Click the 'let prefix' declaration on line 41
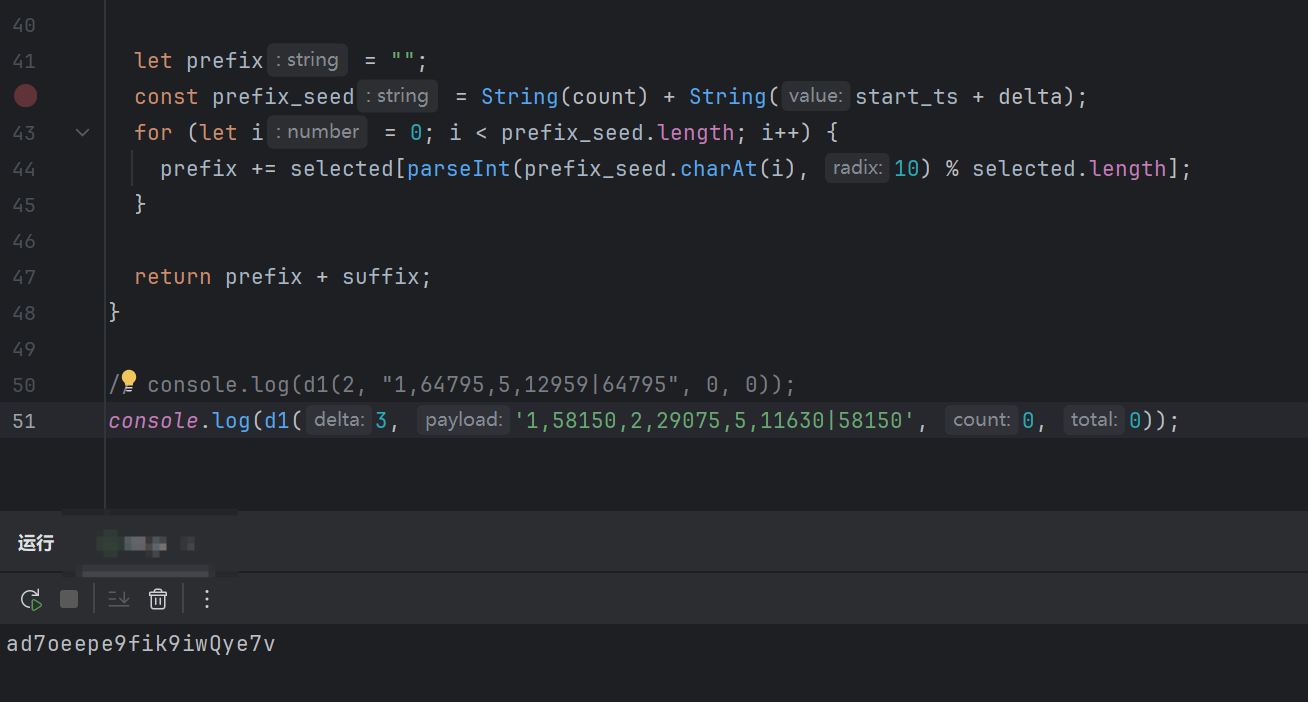The height and width of the screenshot is (702, 1308). pos(199,61)
